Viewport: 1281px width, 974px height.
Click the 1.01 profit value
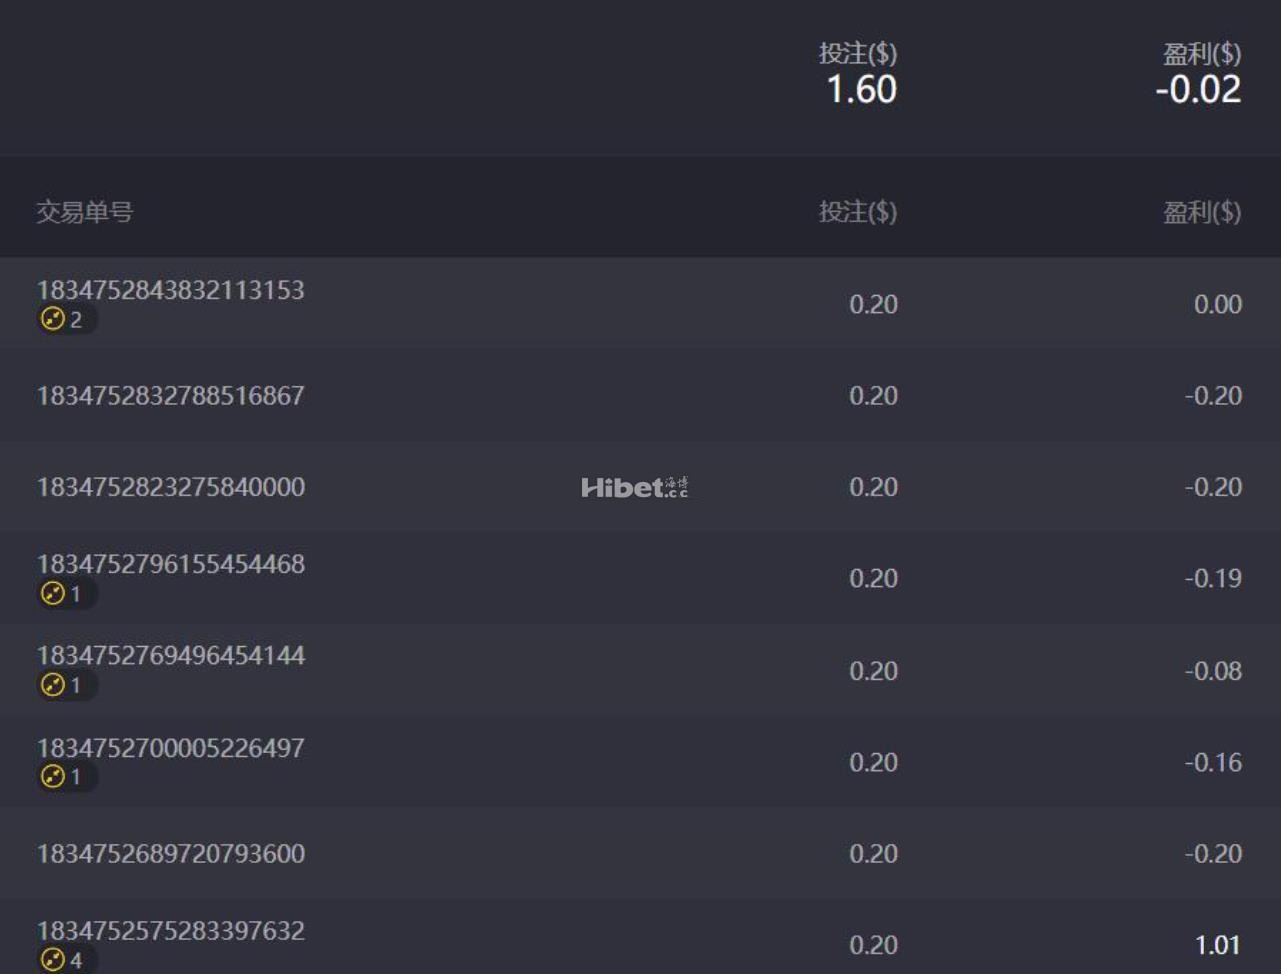[x=1217, y=945]
